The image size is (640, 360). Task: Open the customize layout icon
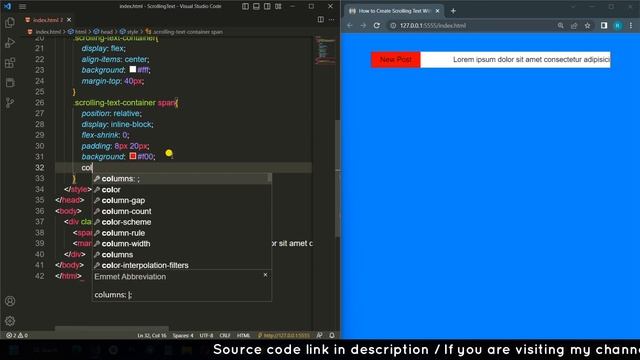click(278, 7)
